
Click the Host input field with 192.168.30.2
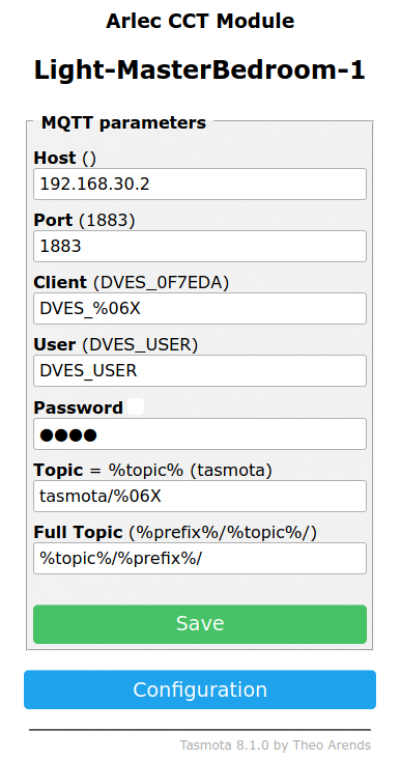pyautogui.click(x=200, y=184)
